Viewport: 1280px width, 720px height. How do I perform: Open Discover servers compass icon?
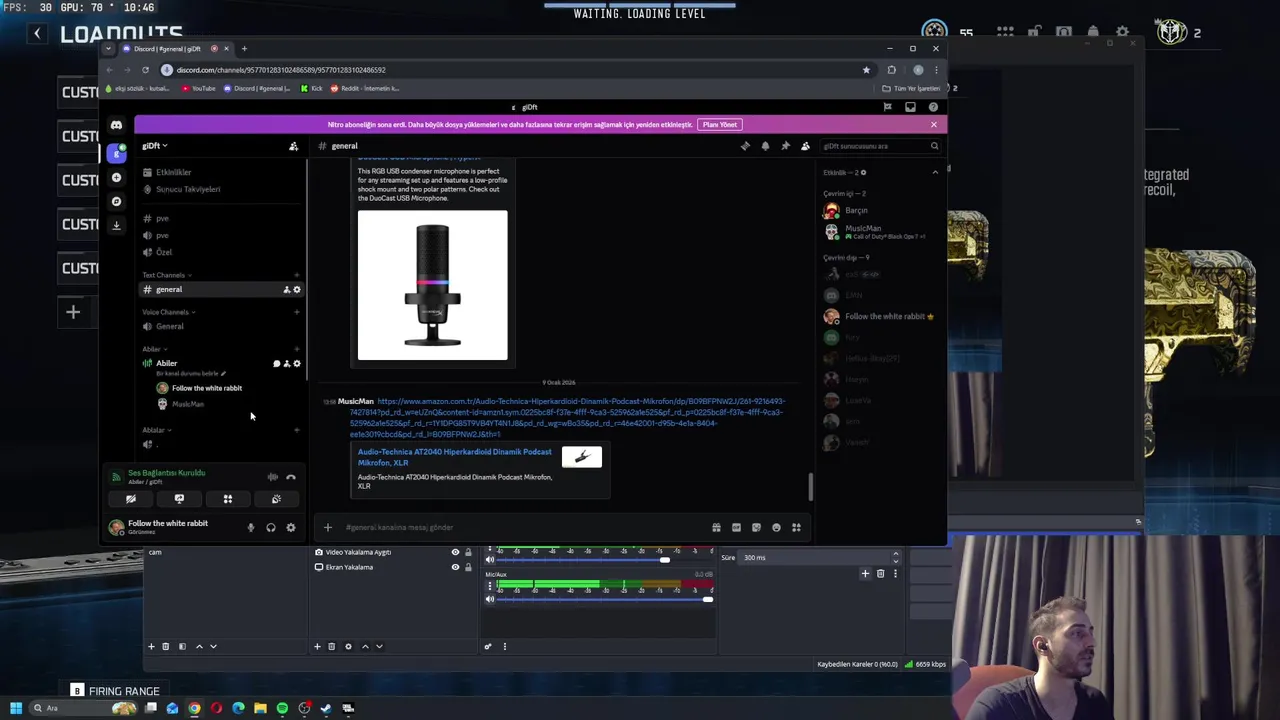pos(116,201)
